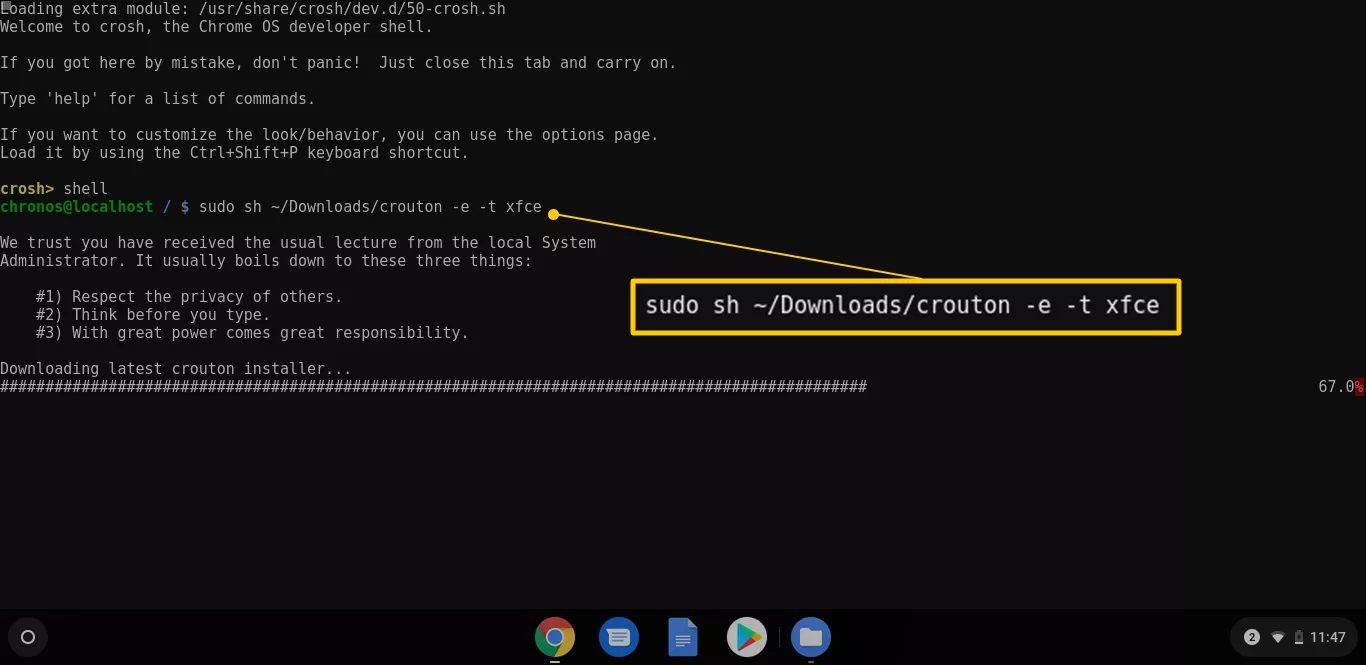Viewport: 1366px width, 665px height.
Task: Open Google Docs from the shelf
Action: pos(683,637)
